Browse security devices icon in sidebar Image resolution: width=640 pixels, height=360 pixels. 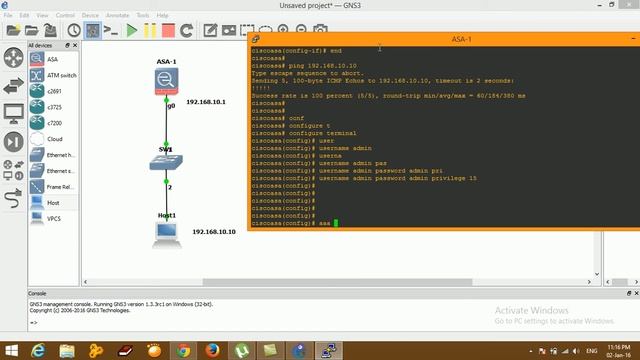[13, 142]
